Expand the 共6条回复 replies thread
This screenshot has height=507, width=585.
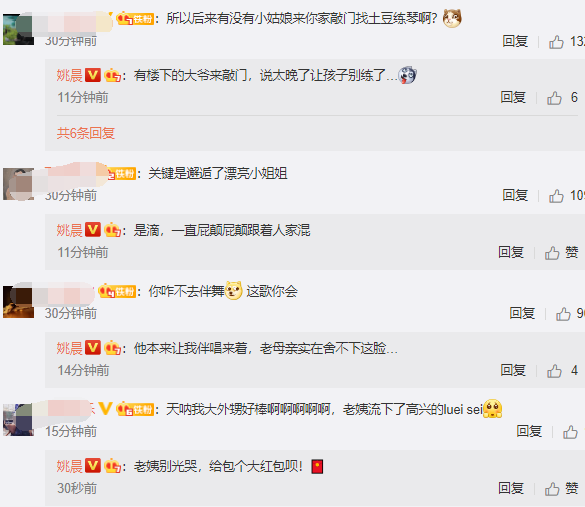pyautogui.click(x=85, y=133)
